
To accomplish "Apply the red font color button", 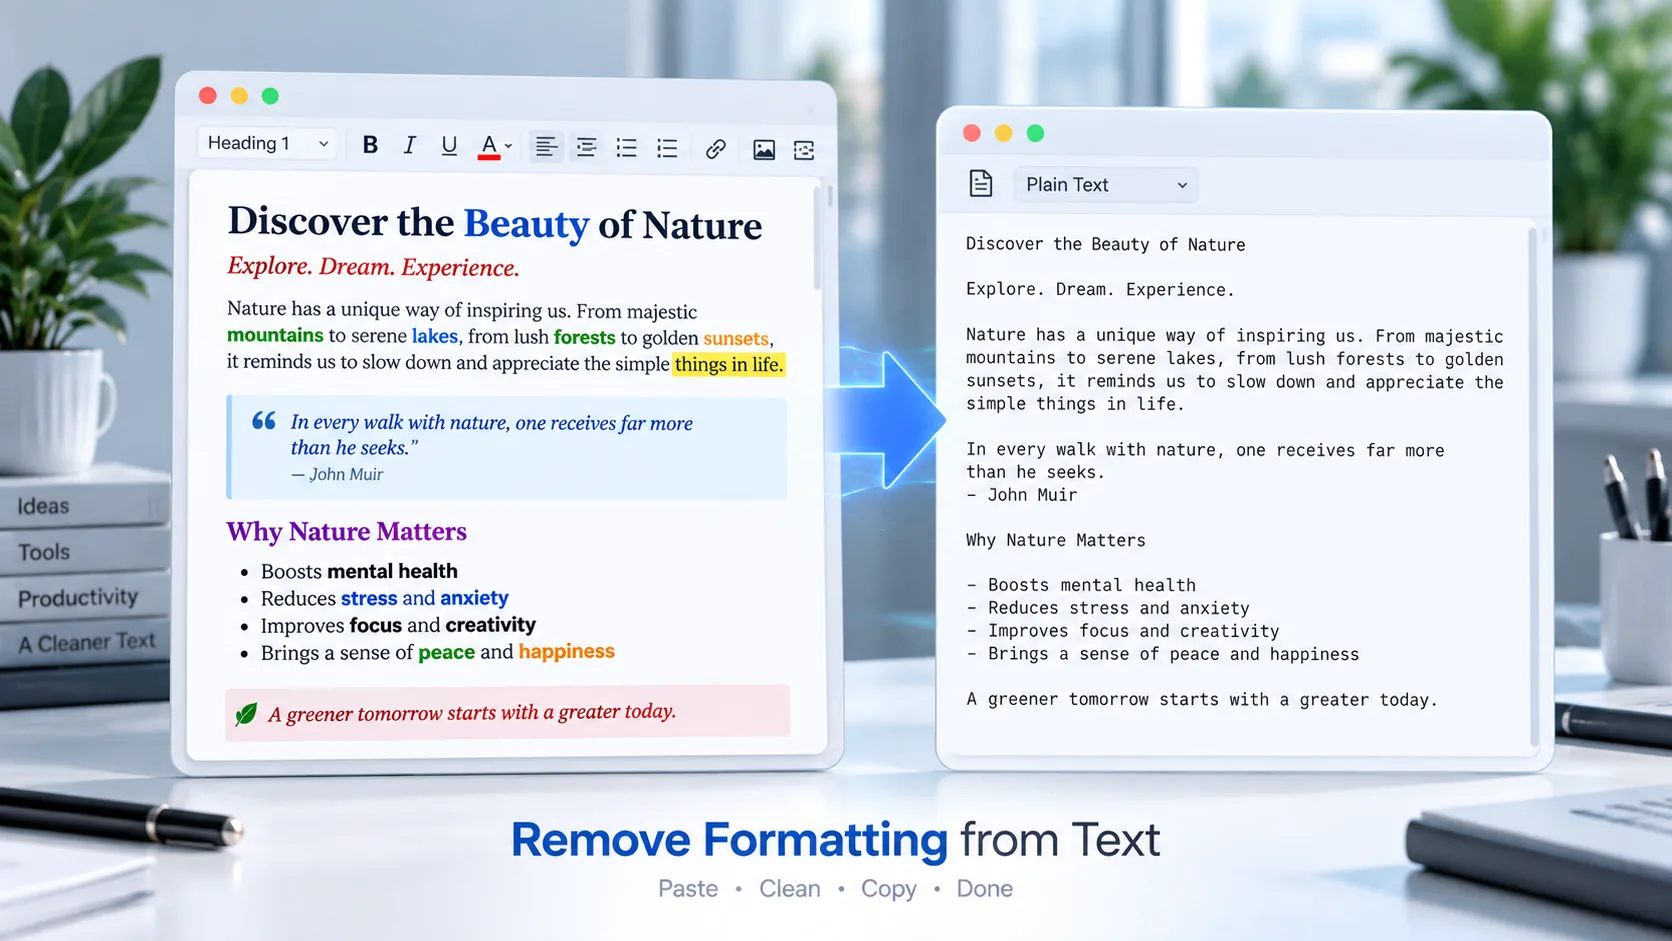I will (x=489, y=147).
